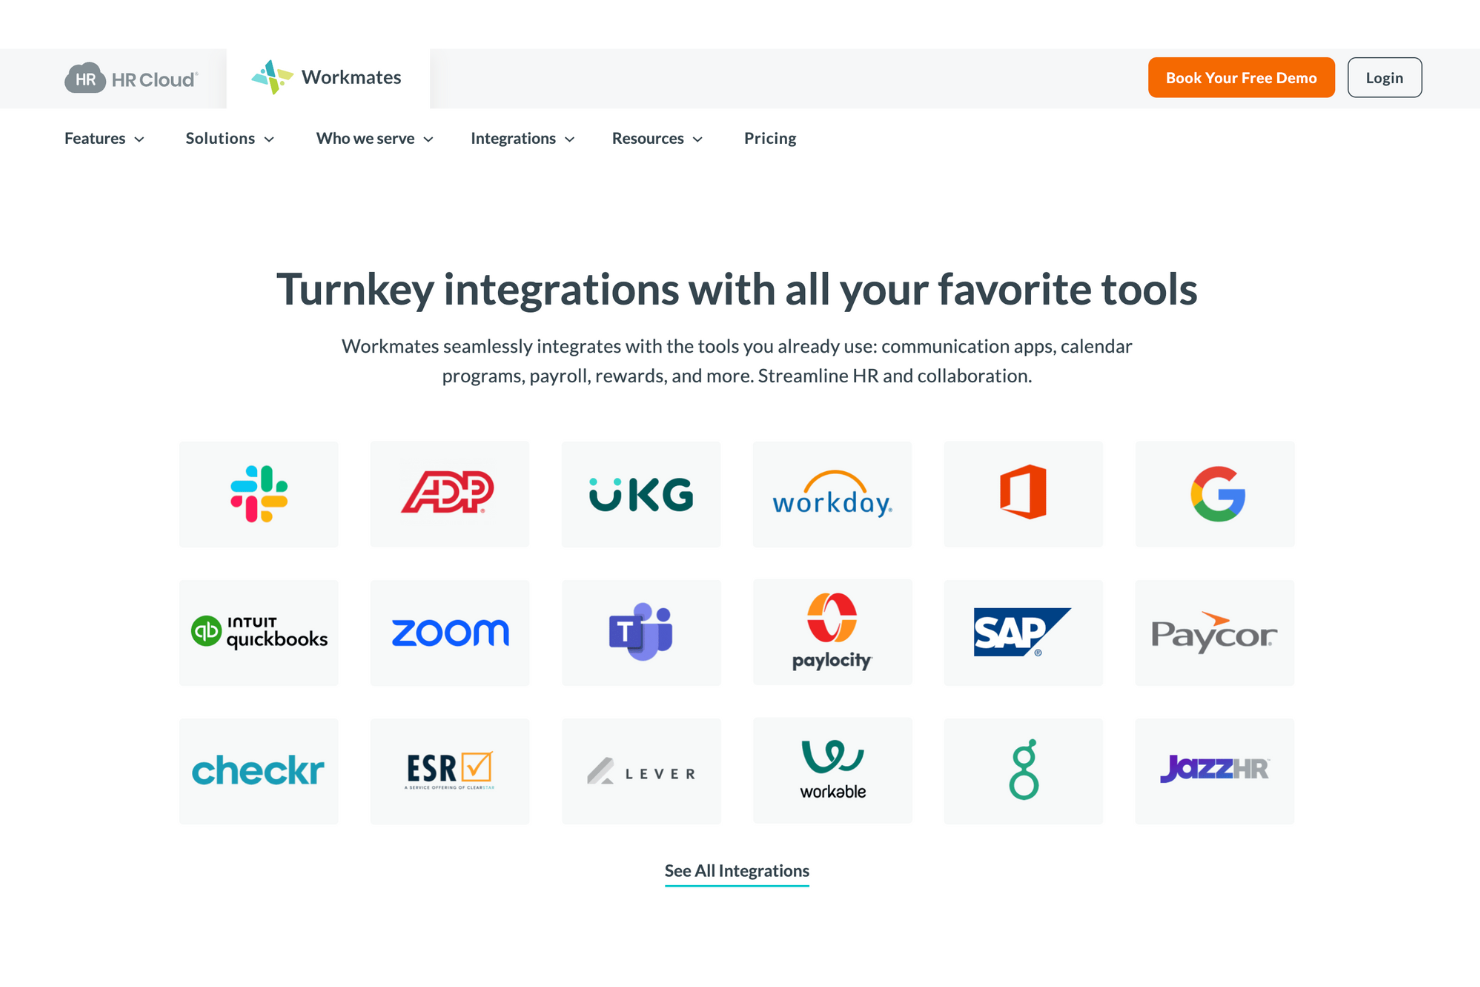Click the Zoom integration logo
Screen dimensions: 1480x987
[449, 632]
